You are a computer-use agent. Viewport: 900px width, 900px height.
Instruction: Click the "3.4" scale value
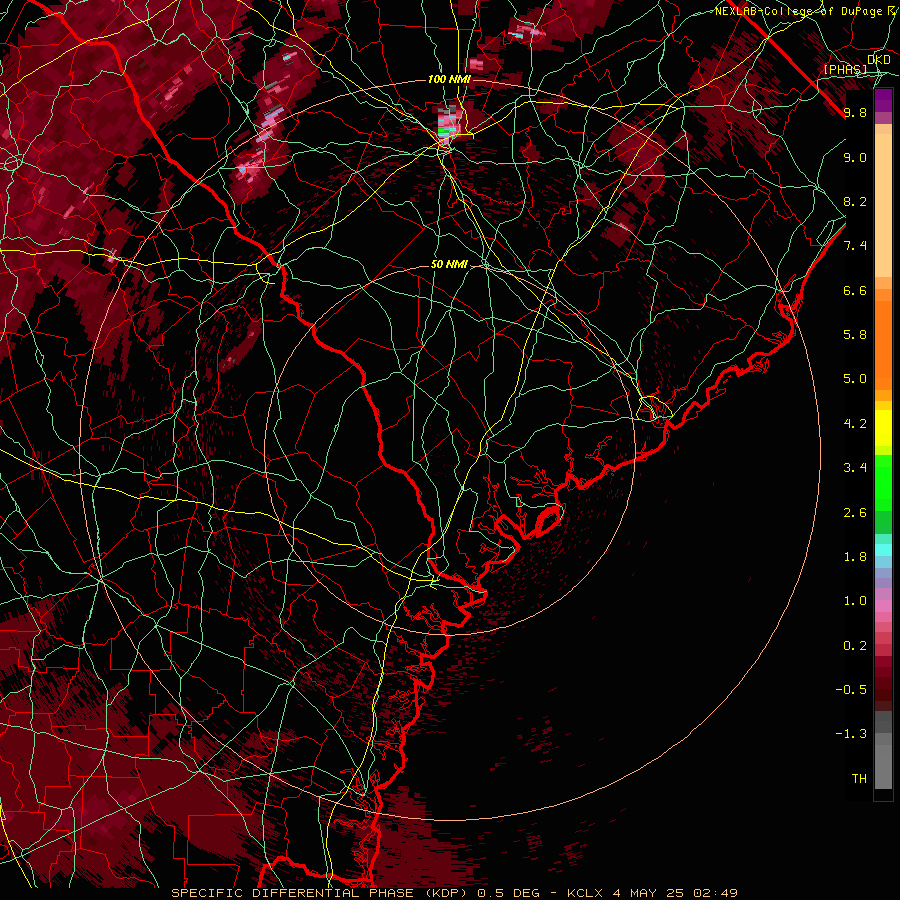click(855, 468)
